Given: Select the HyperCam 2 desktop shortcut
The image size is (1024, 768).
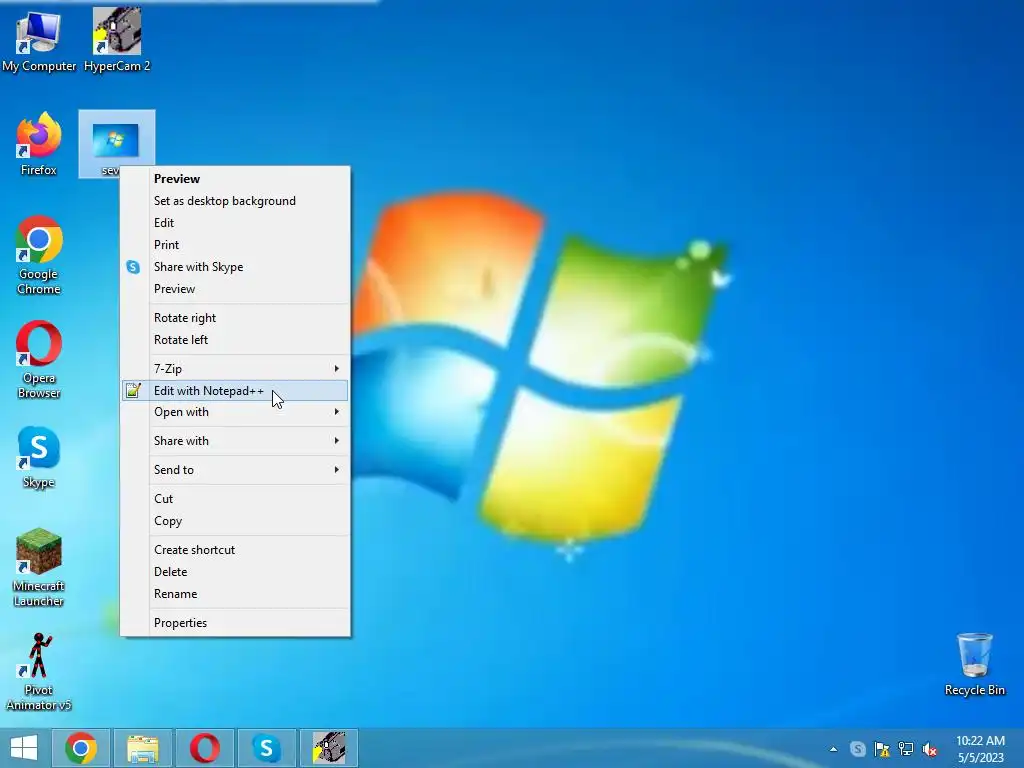Looking at the screenshot, I should pyautogui.click(x=117, y=40).
